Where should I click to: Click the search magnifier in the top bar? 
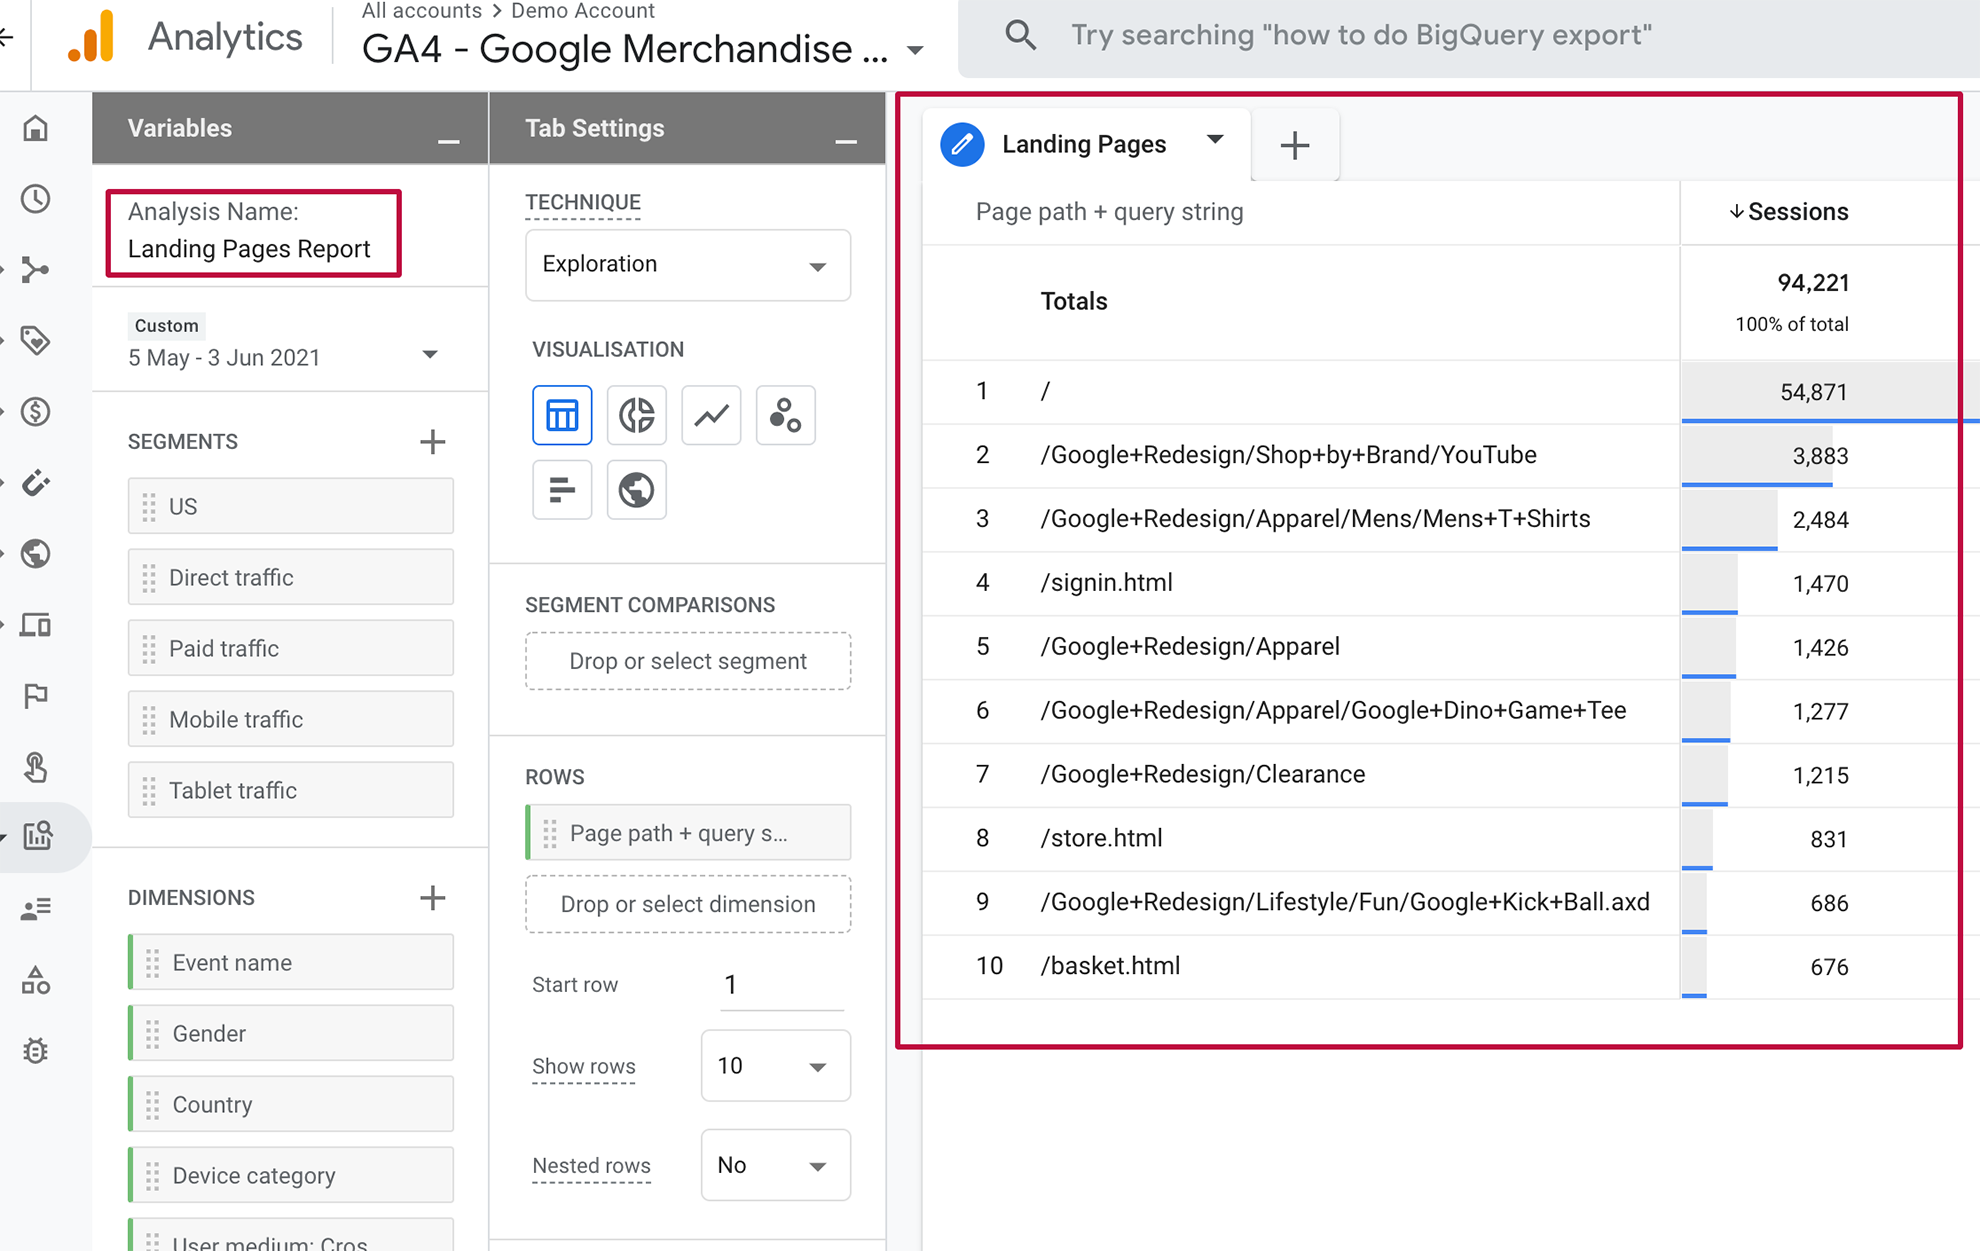click(1021, 34)
